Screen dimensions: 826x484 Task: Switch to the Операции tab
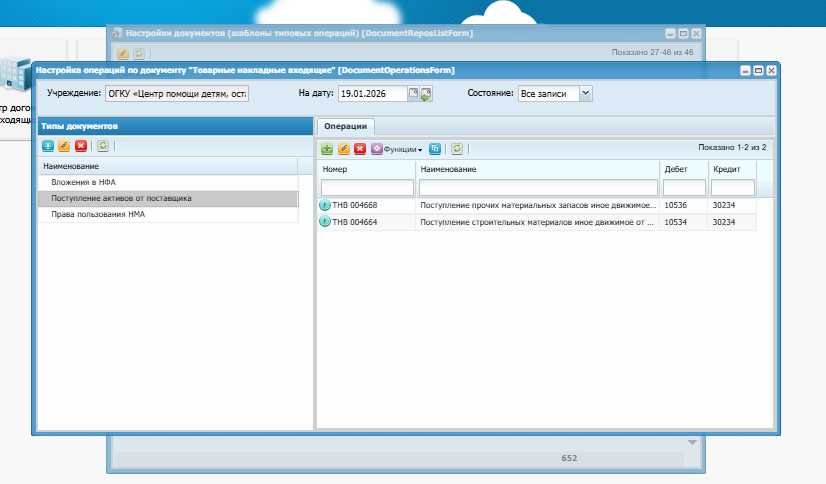click(x=346, y=126)
